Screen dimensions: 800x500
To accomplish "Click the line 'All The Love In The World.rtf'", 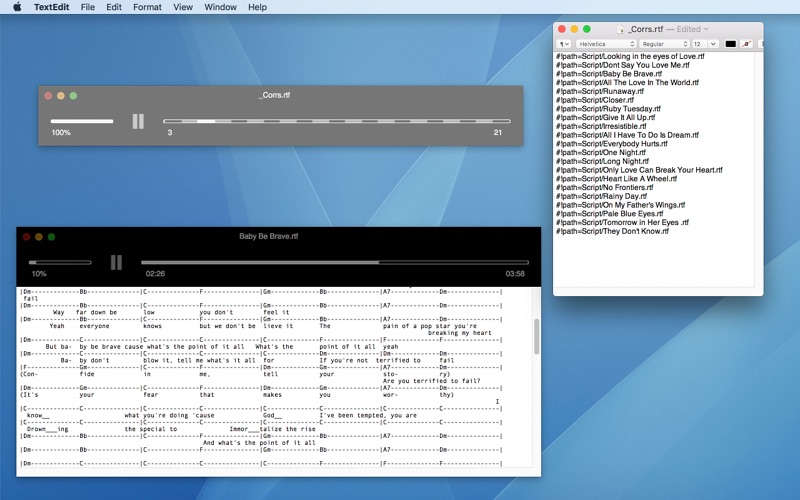I will pos(627,82).
